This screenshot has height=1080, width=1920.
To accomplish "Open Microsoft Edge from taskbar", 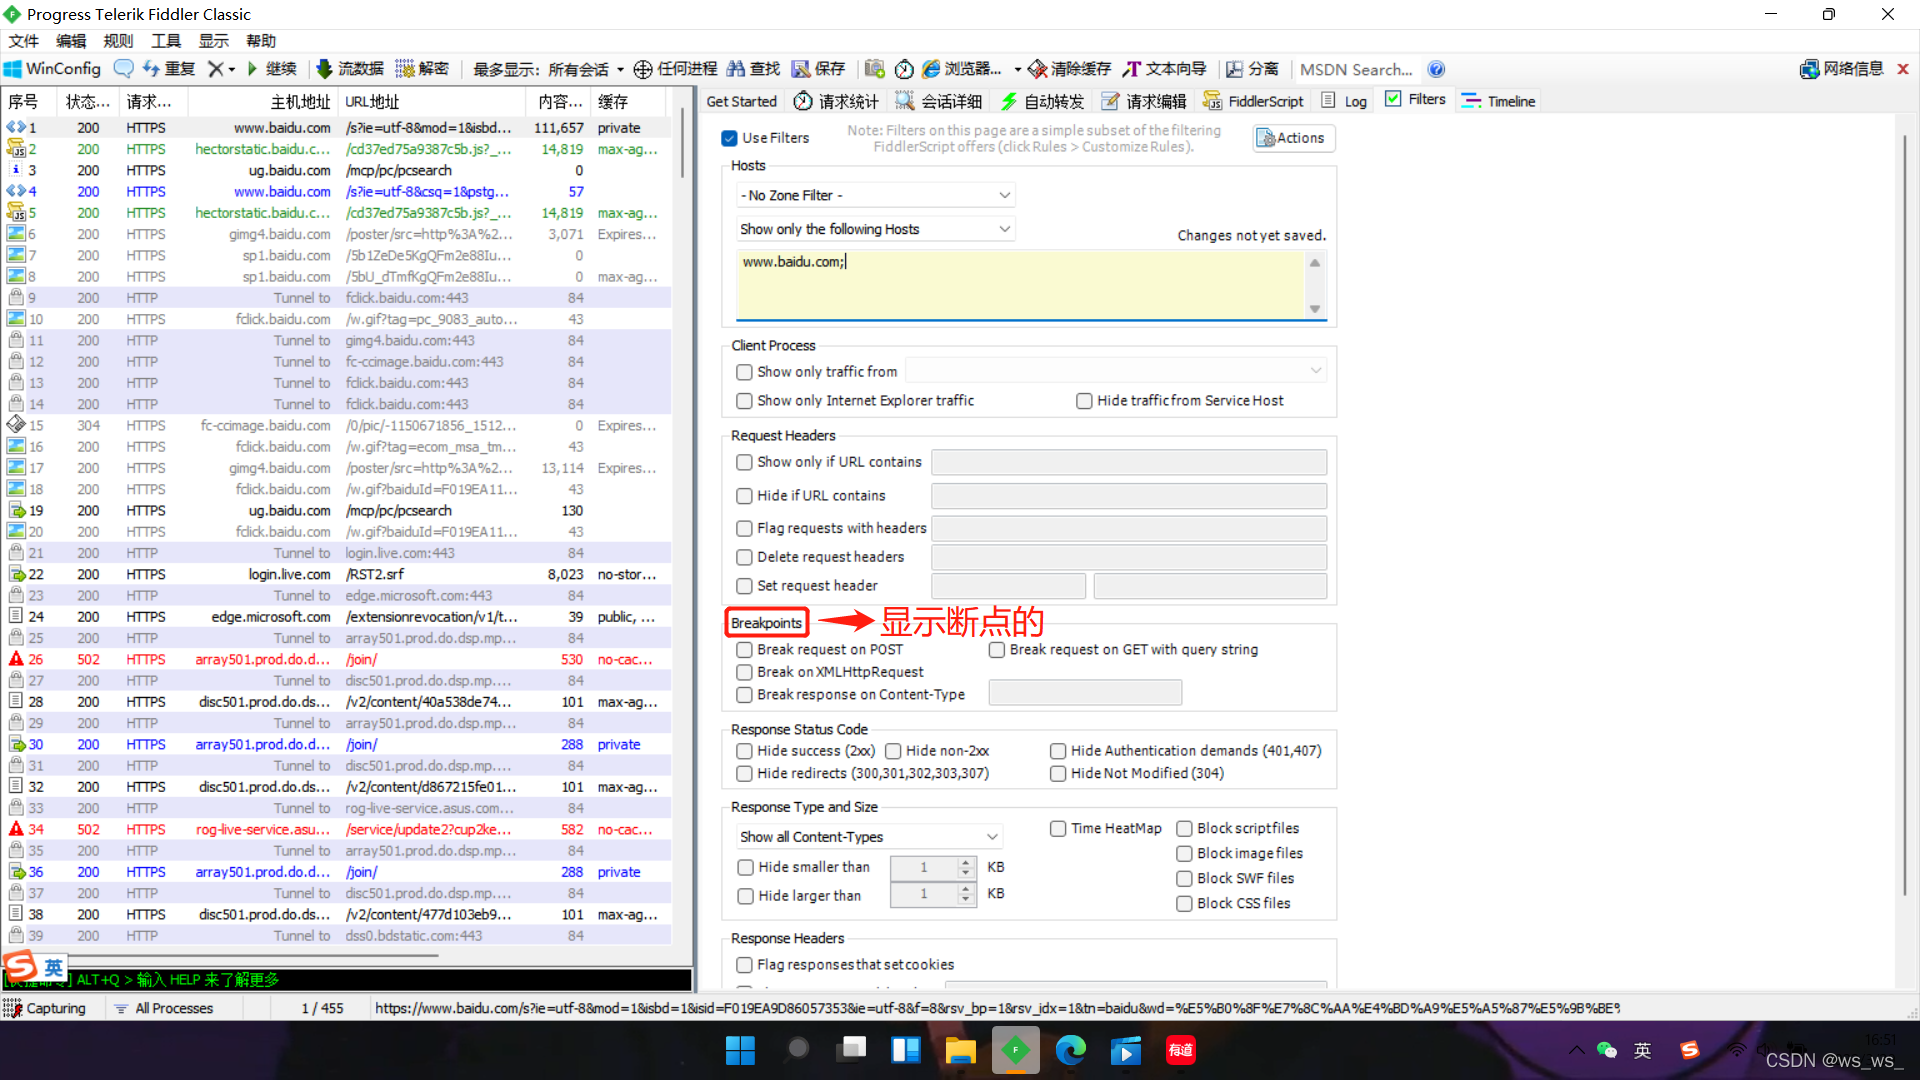I will coord(1071,1050).
